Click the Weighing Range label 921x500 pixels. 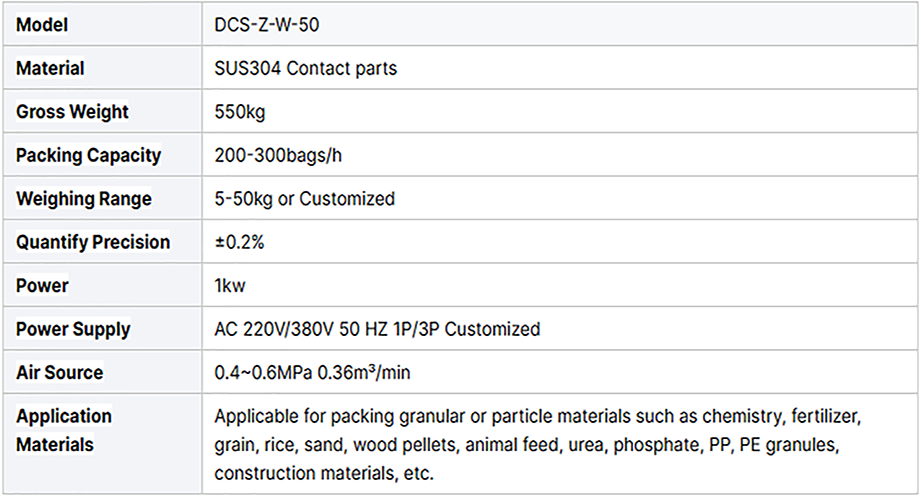coord(84,199)
